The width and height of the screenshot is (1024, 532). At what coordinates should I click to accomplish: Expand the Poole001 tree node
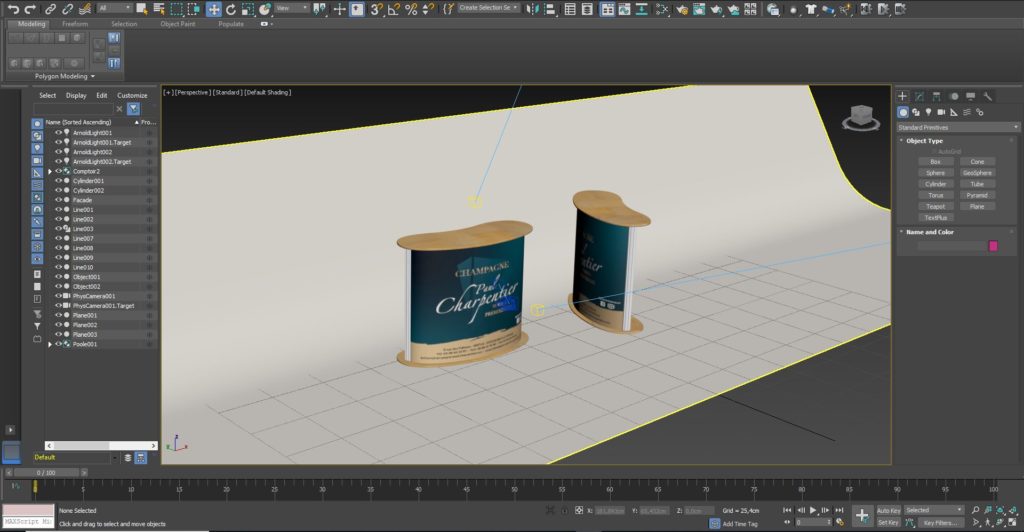50,344
